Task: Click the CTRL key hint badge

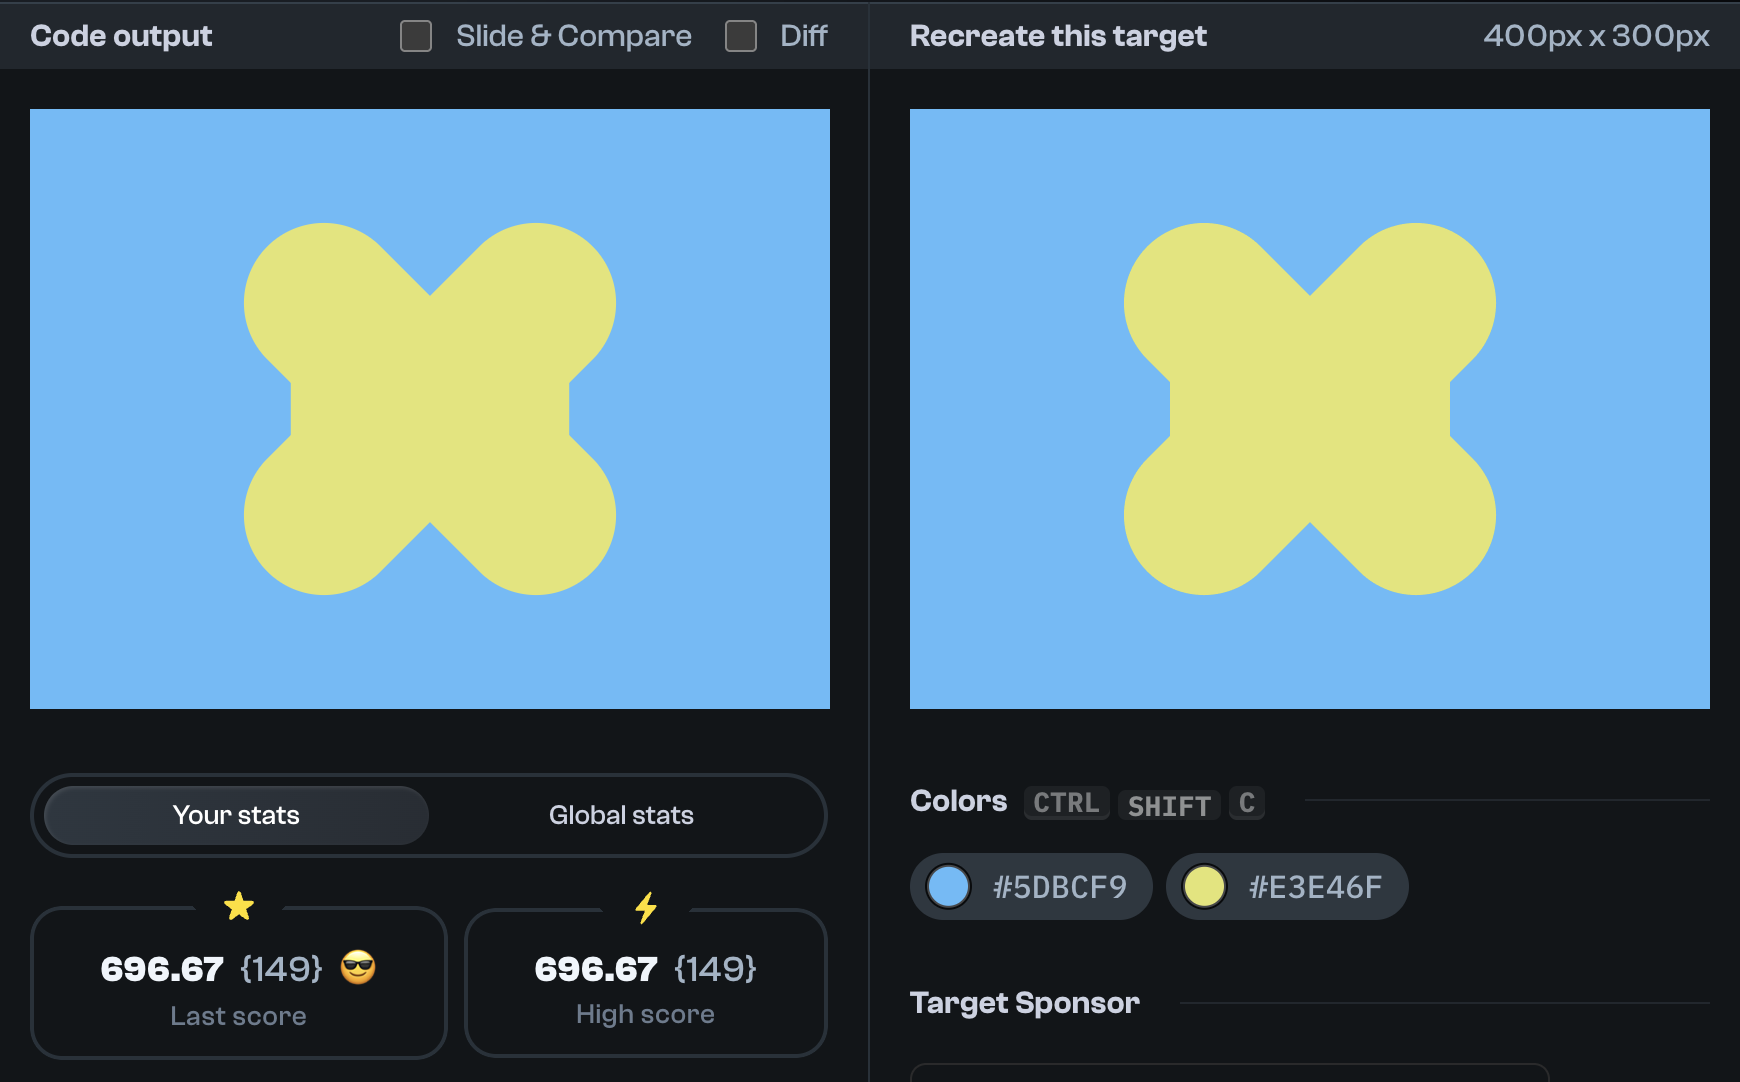Action: click(1066, 803)
